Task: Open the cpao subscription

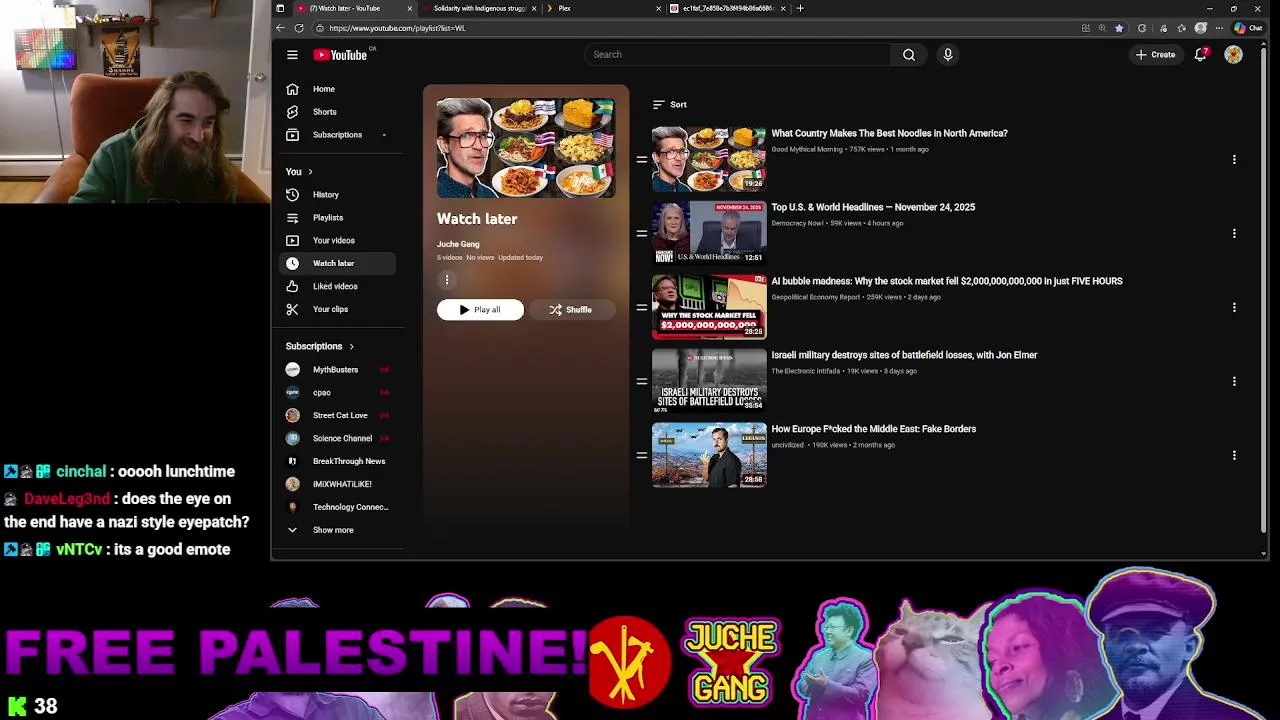Action: pyautogui.click(x=339, y=393)
